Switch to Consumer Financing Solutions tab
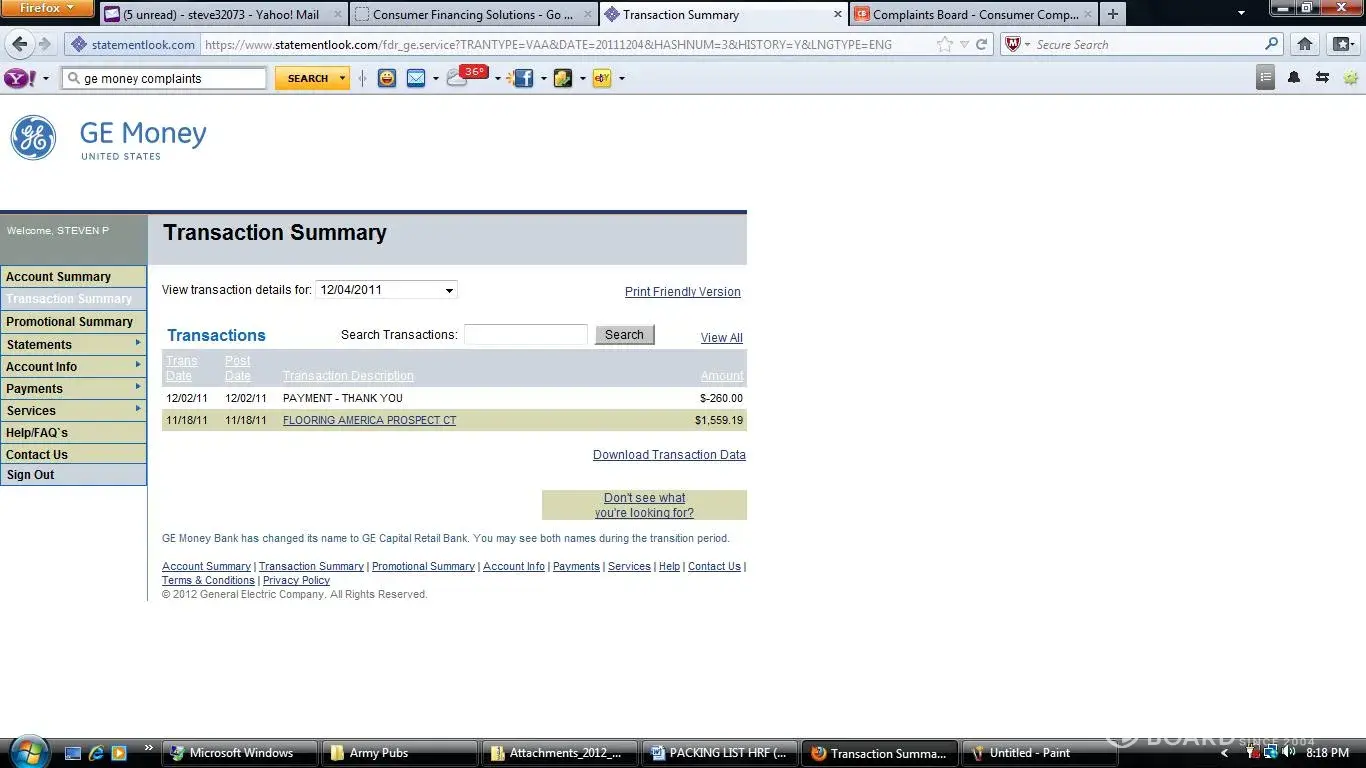1366x768 pixels. [475, 14]
